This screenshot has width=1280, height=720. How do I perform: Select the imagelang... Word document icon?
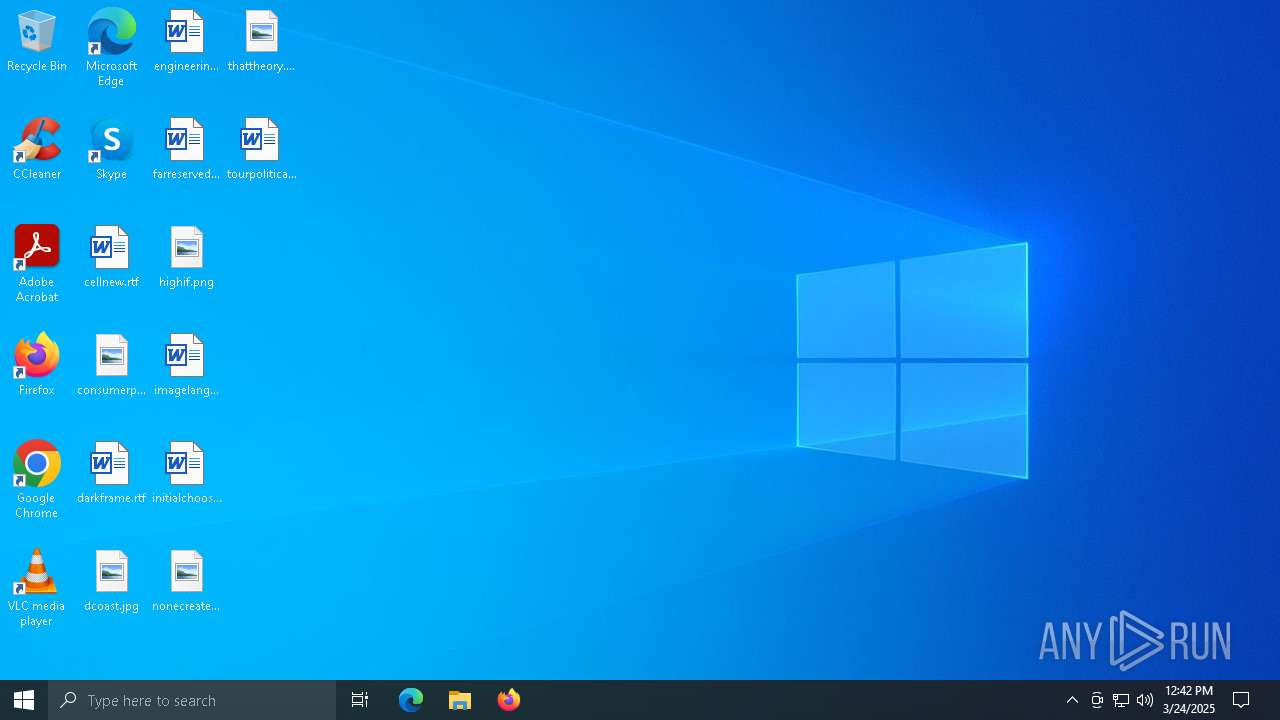coord(186,366)
